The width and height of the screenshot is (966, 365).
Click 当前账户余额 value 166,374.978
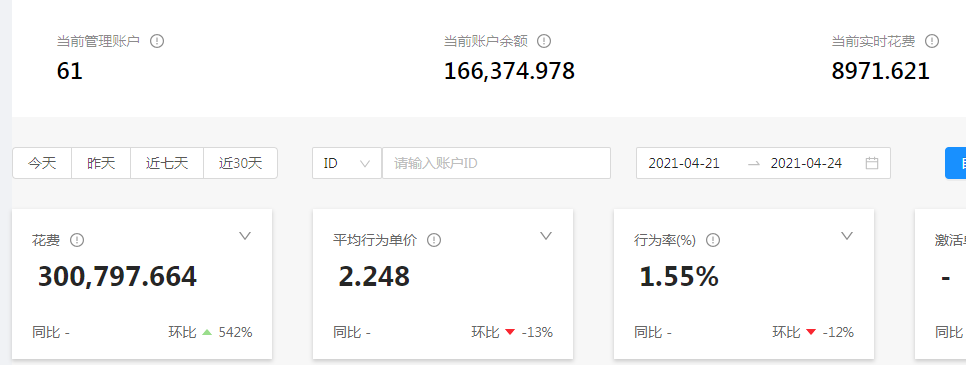509,72
